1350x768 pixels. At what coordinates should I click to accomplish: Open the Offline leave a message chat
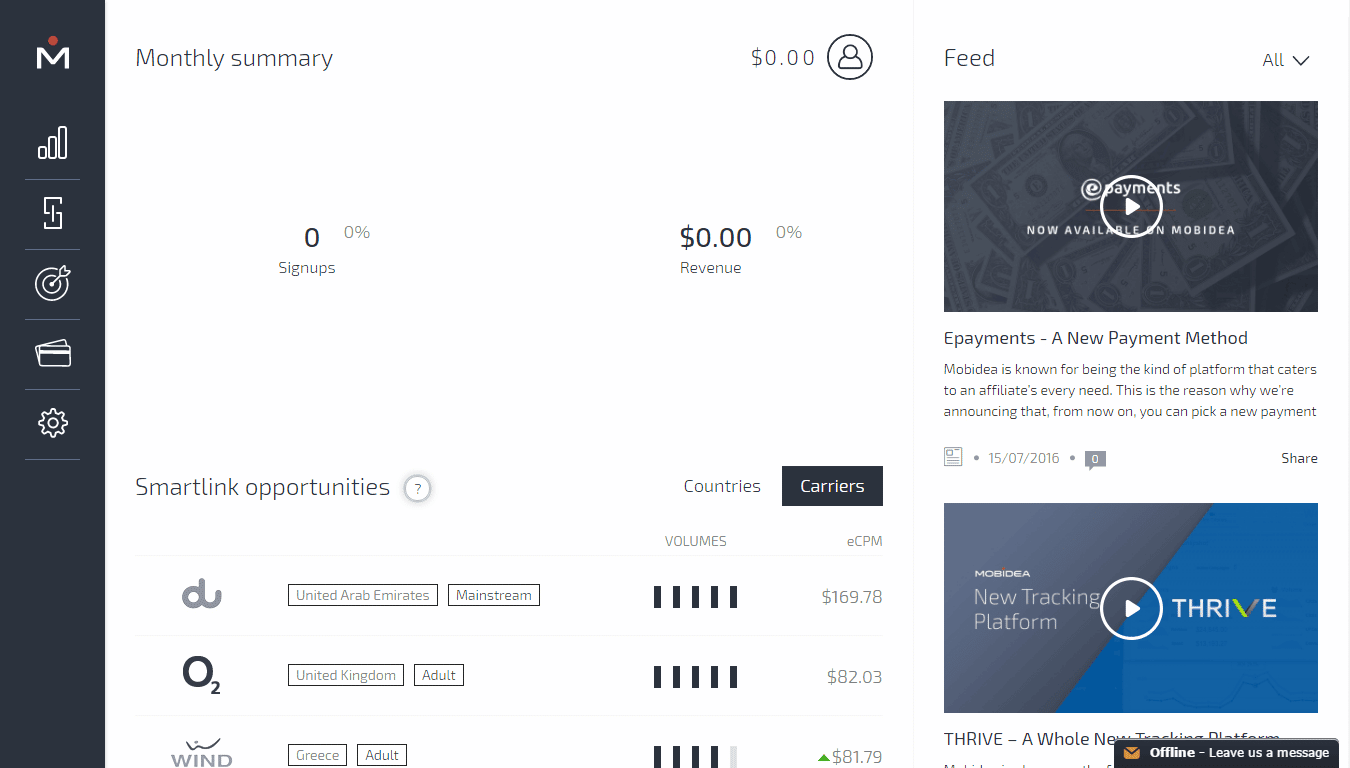tap(1226, 753)
